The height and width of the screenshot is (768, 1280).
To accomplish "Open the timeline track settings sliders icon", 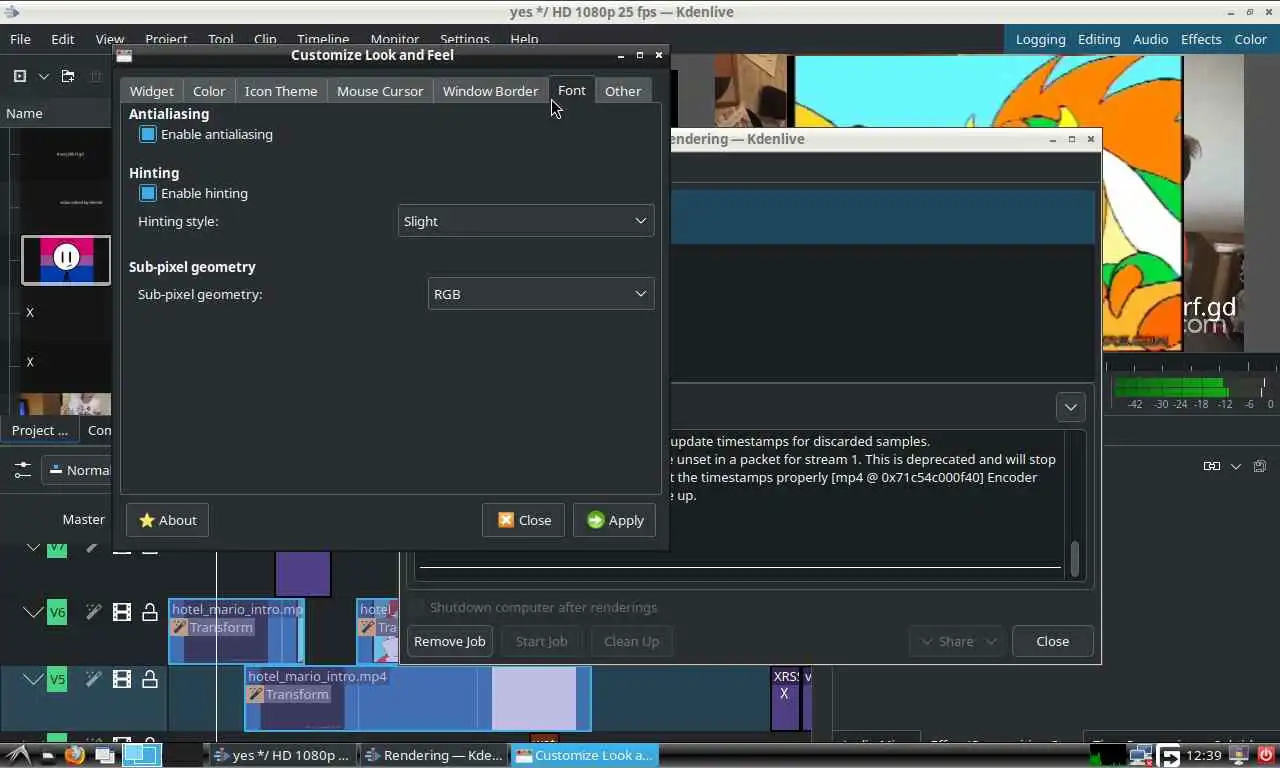I will point(22,470).
